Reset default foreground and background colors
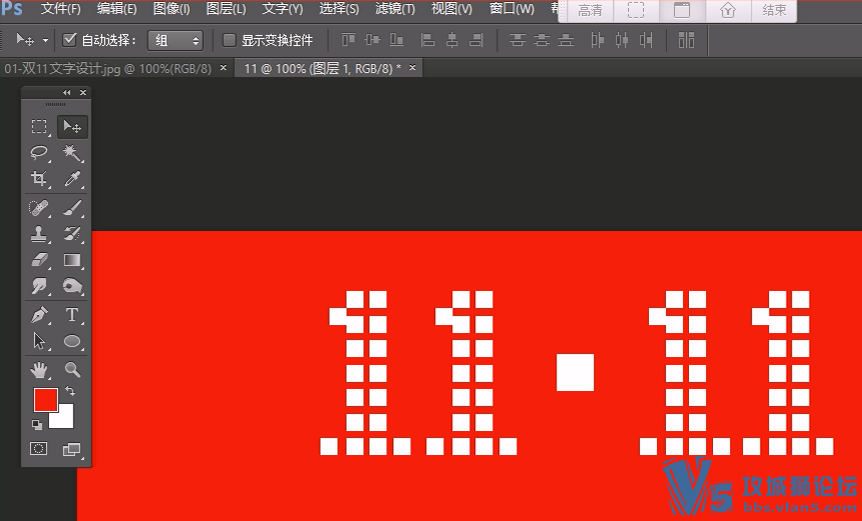This screenshot has height=521, width=862. (36, 424)
